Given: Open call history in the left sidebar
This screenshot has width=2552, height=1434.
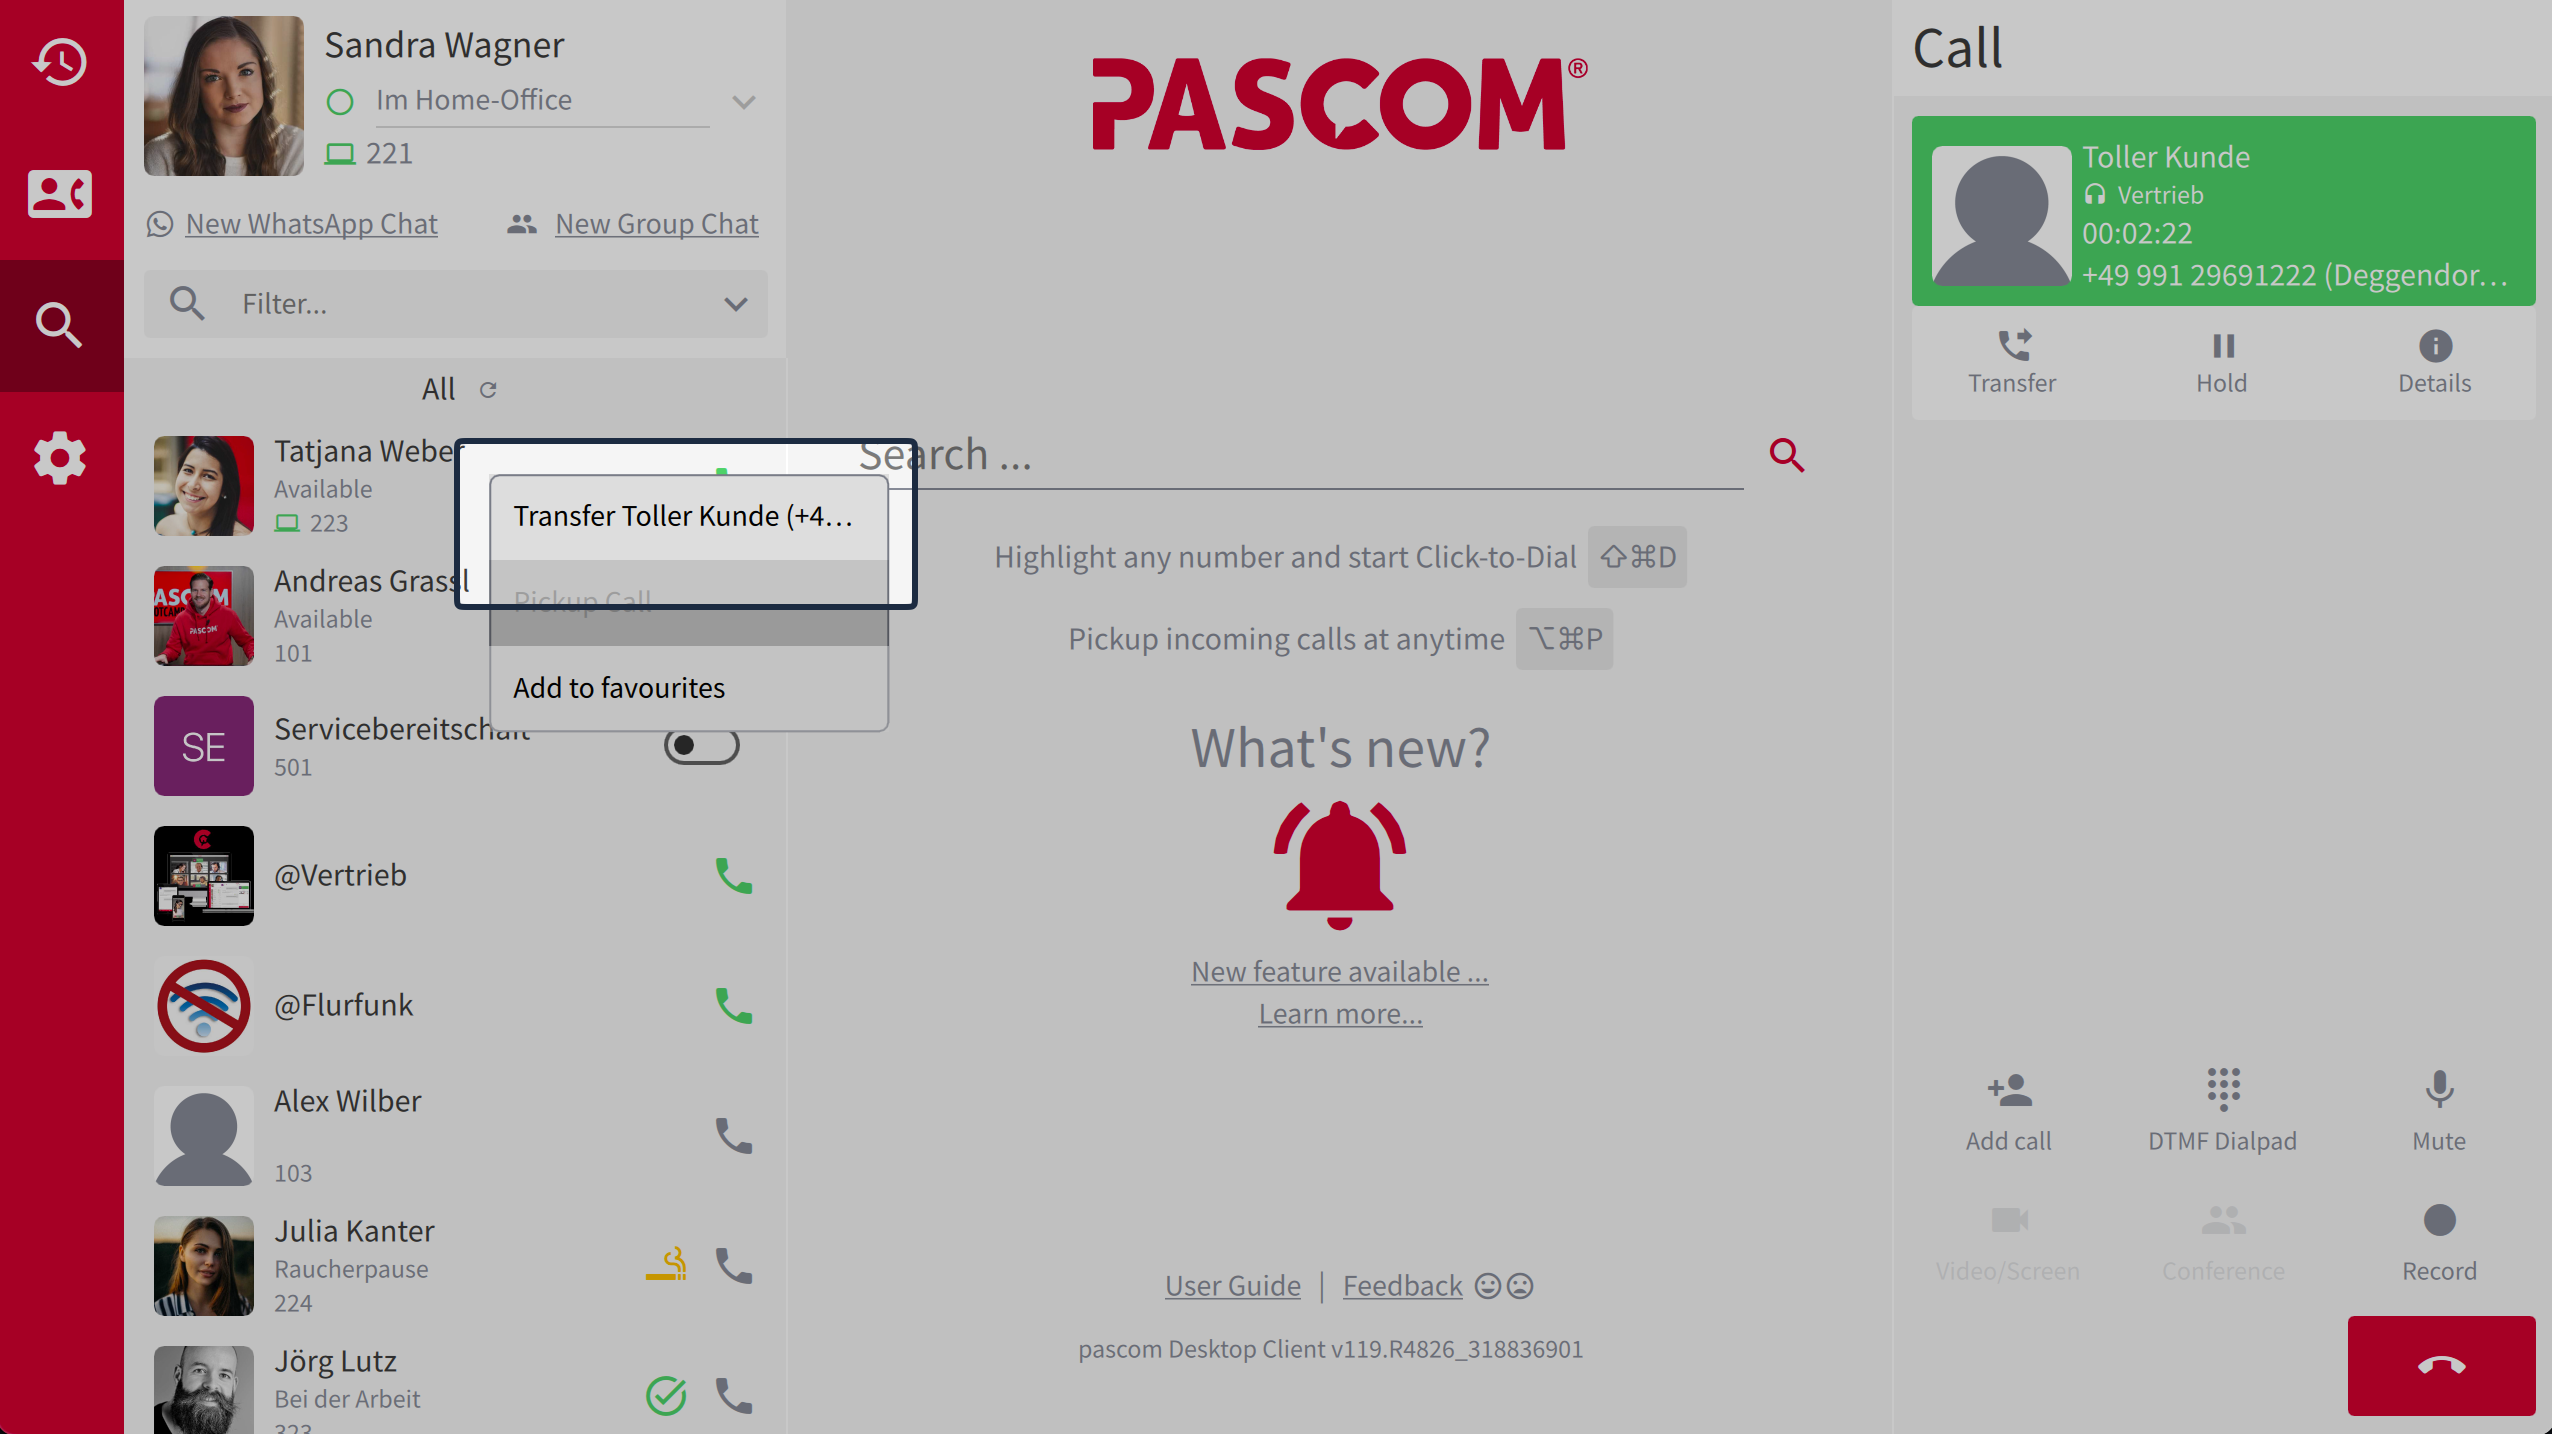Looking at the screenshot, I should (x=60, y=62).
